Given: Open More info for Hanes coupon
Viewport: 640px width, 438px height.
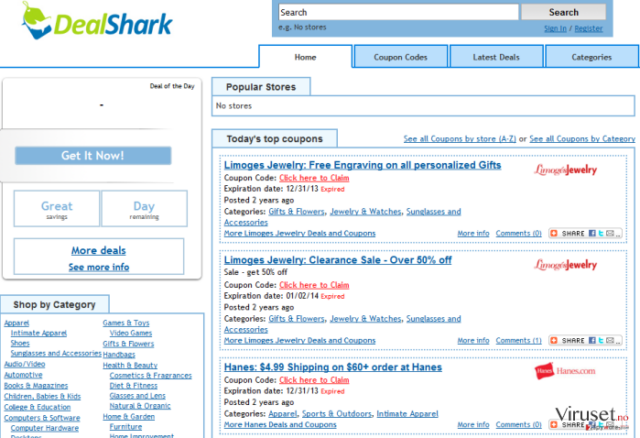Looking at the screenshot, I should (x=473, y=425).
